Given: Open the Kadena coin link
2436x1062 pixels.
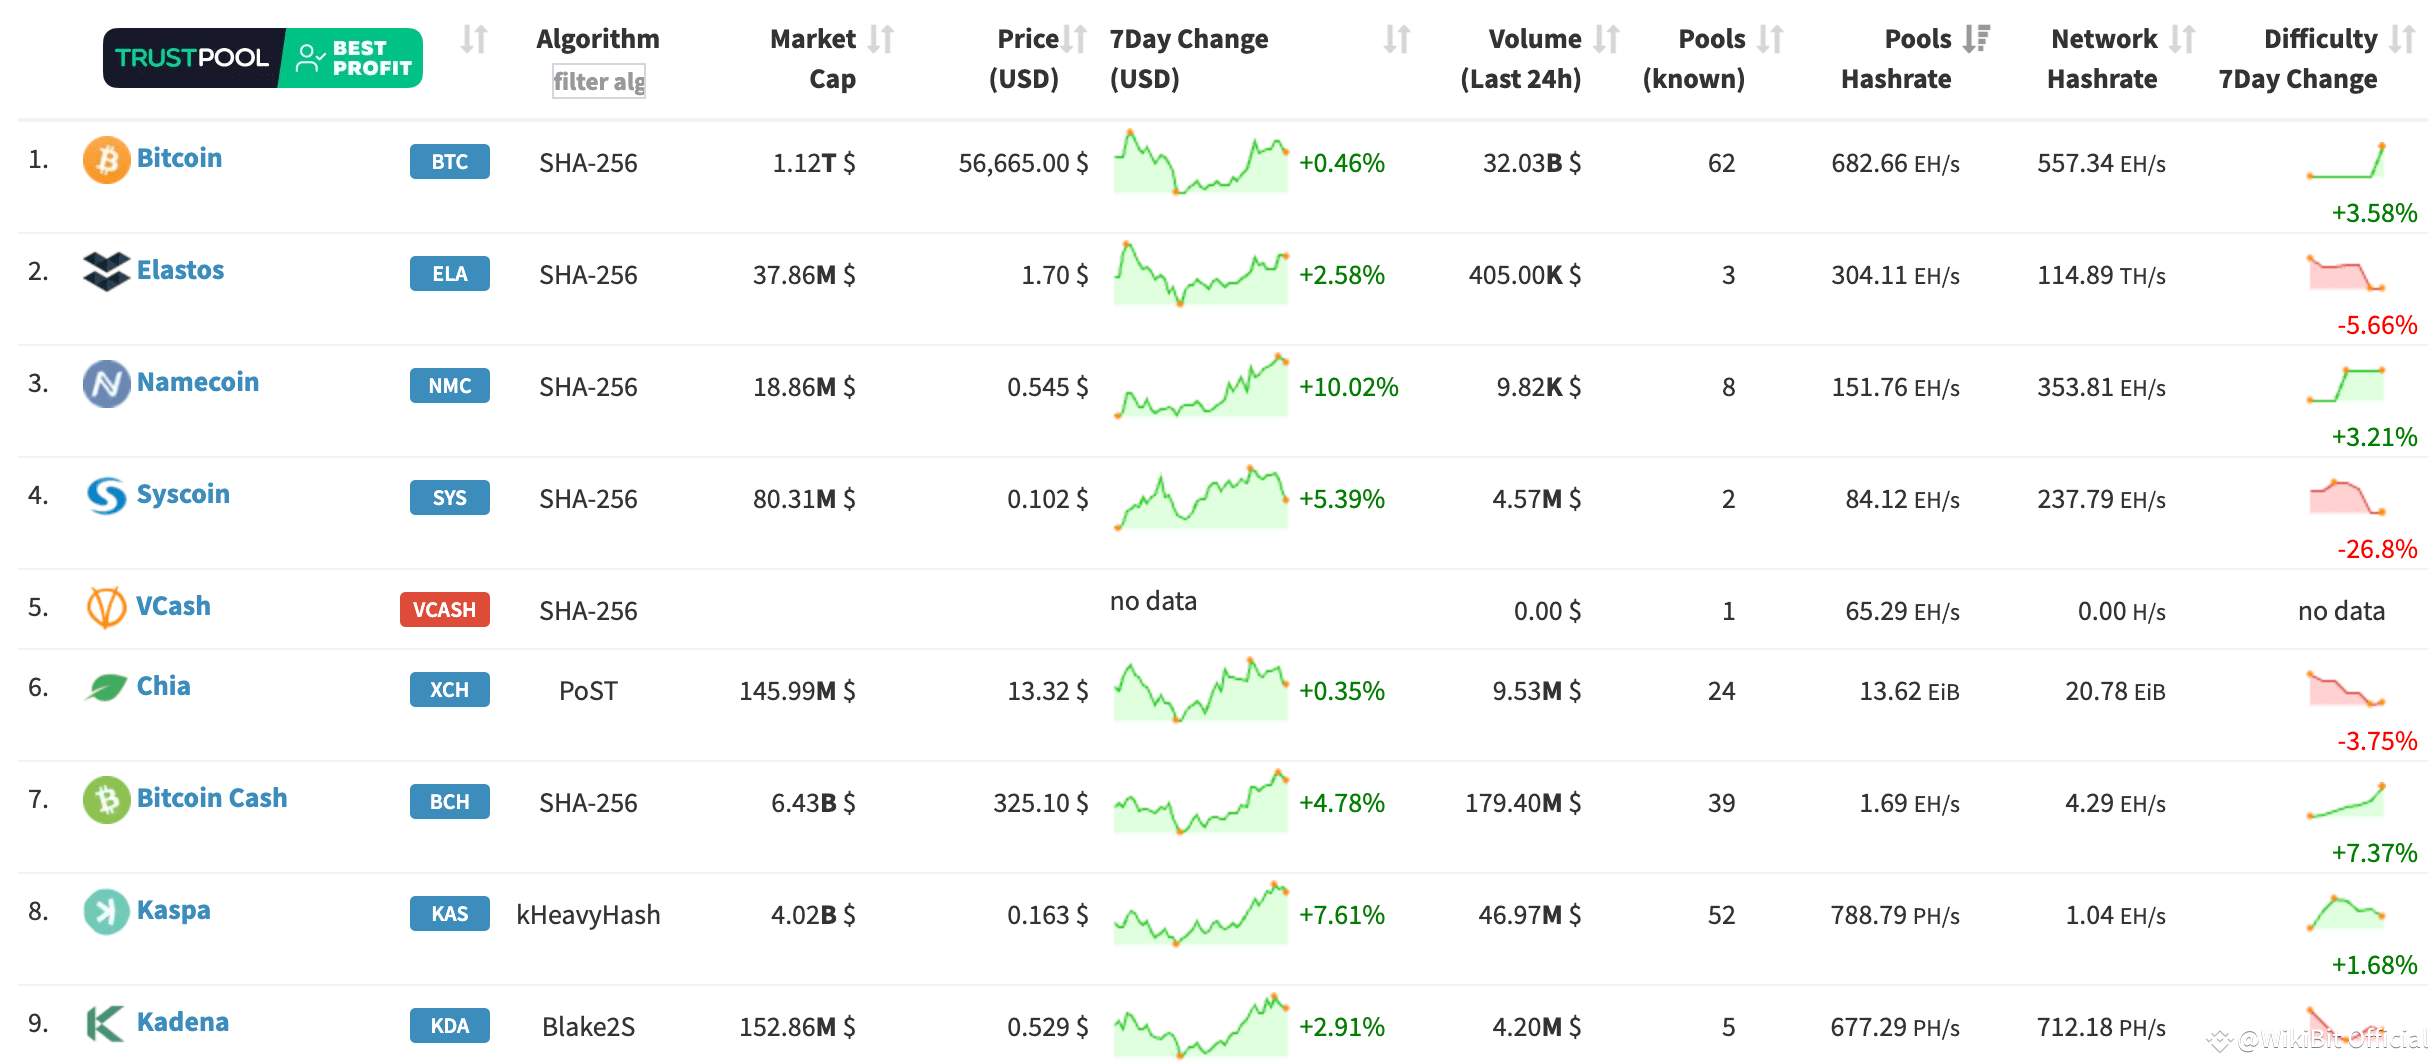Looking at the screenshot, I should (x=182, y=1022).
